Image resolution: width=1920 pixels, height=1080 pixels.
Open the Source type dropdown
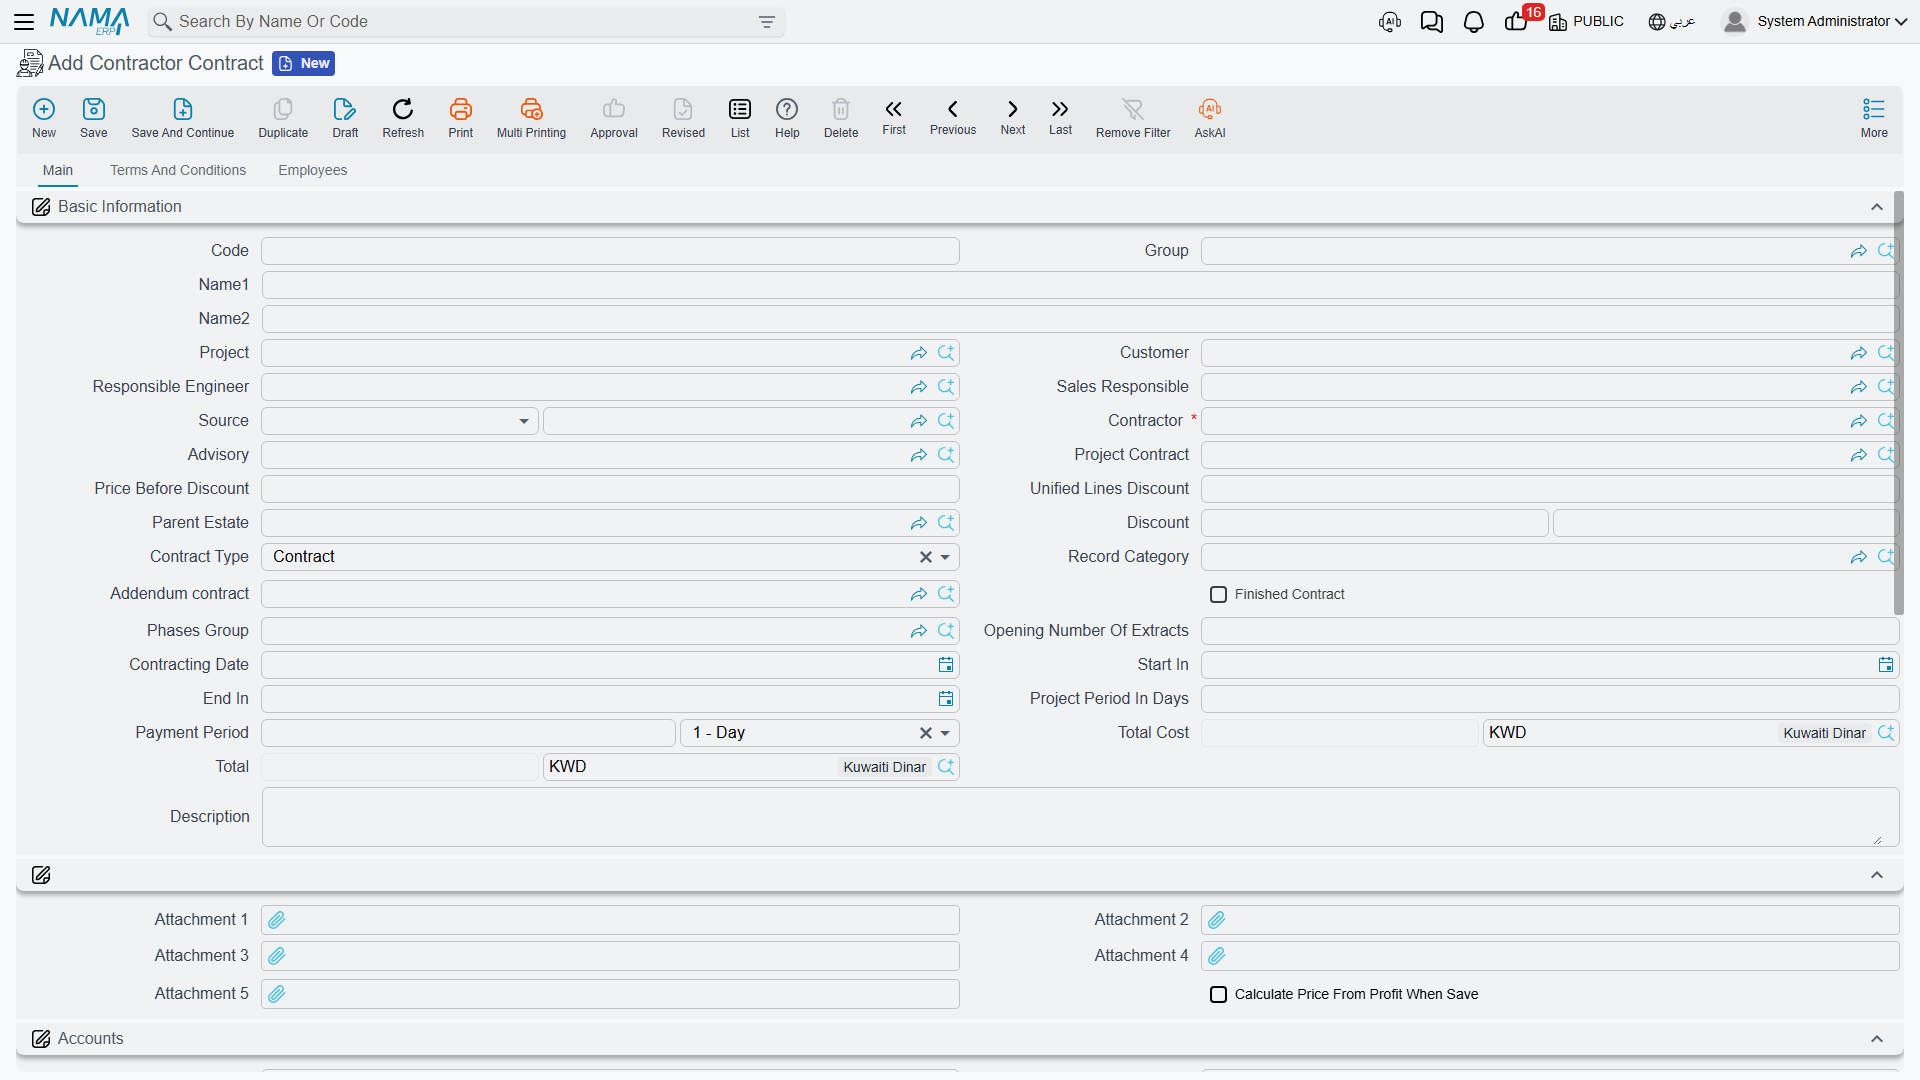pos(524,421)
